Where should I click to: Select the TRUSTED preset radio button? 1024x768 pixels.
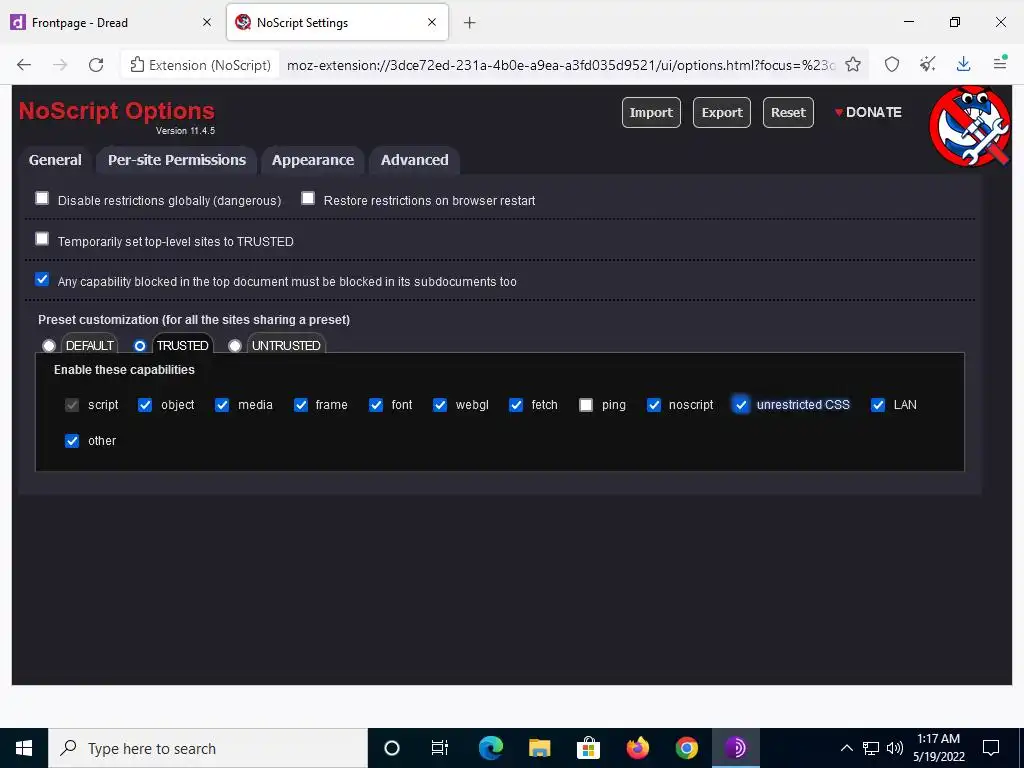point(140,345)
